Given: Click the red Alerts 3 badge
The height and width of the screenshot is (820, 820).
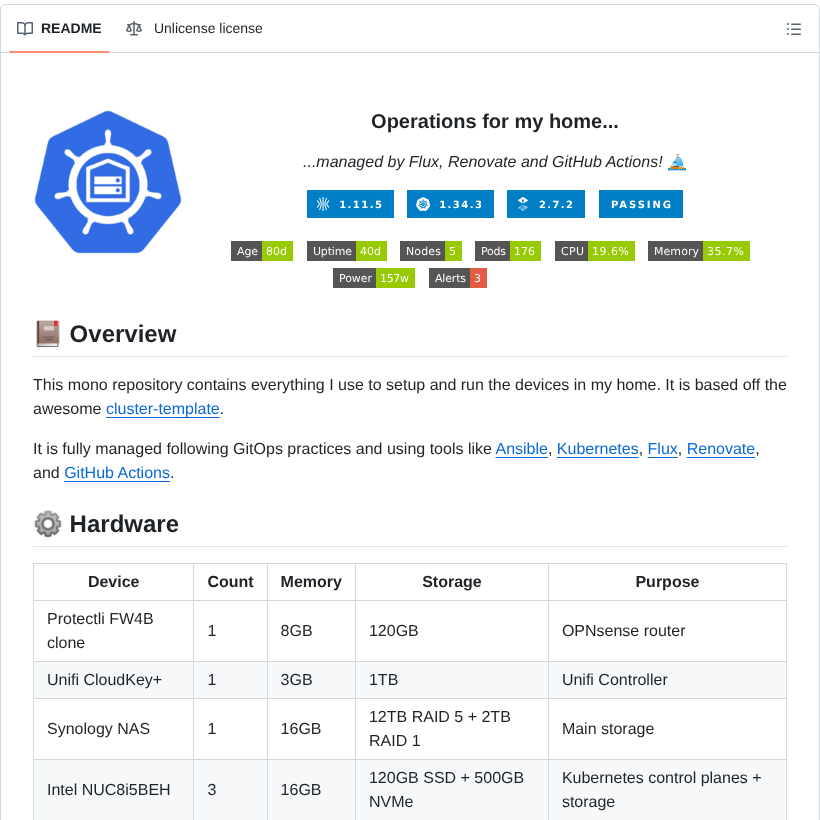Looking at the screenshot, I should (x=458, y=278).
